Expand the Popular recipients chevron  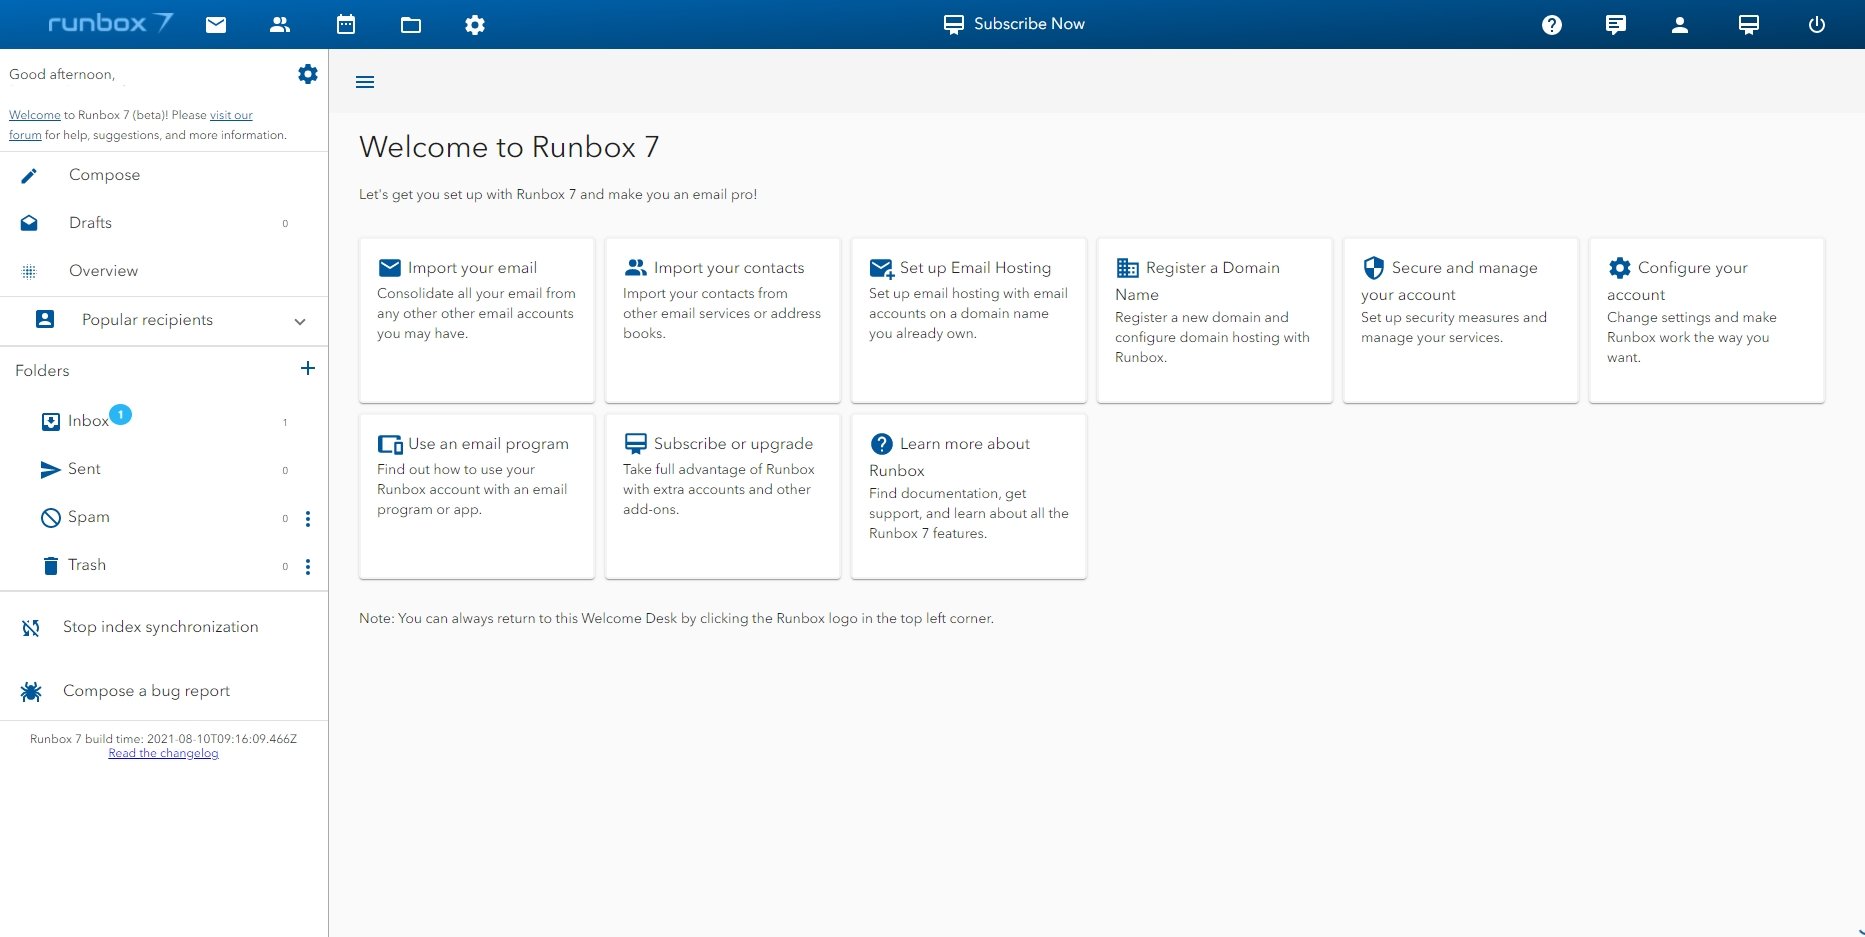coord(300,321)
